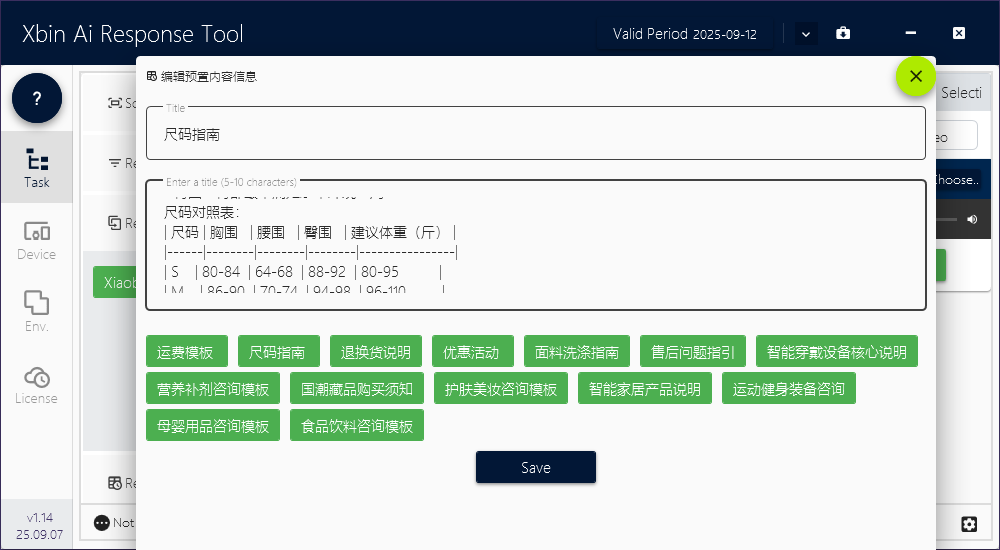Screen dimensions: 1000x550
Task: Click the speaker volume icon
Action: point(972,219)
